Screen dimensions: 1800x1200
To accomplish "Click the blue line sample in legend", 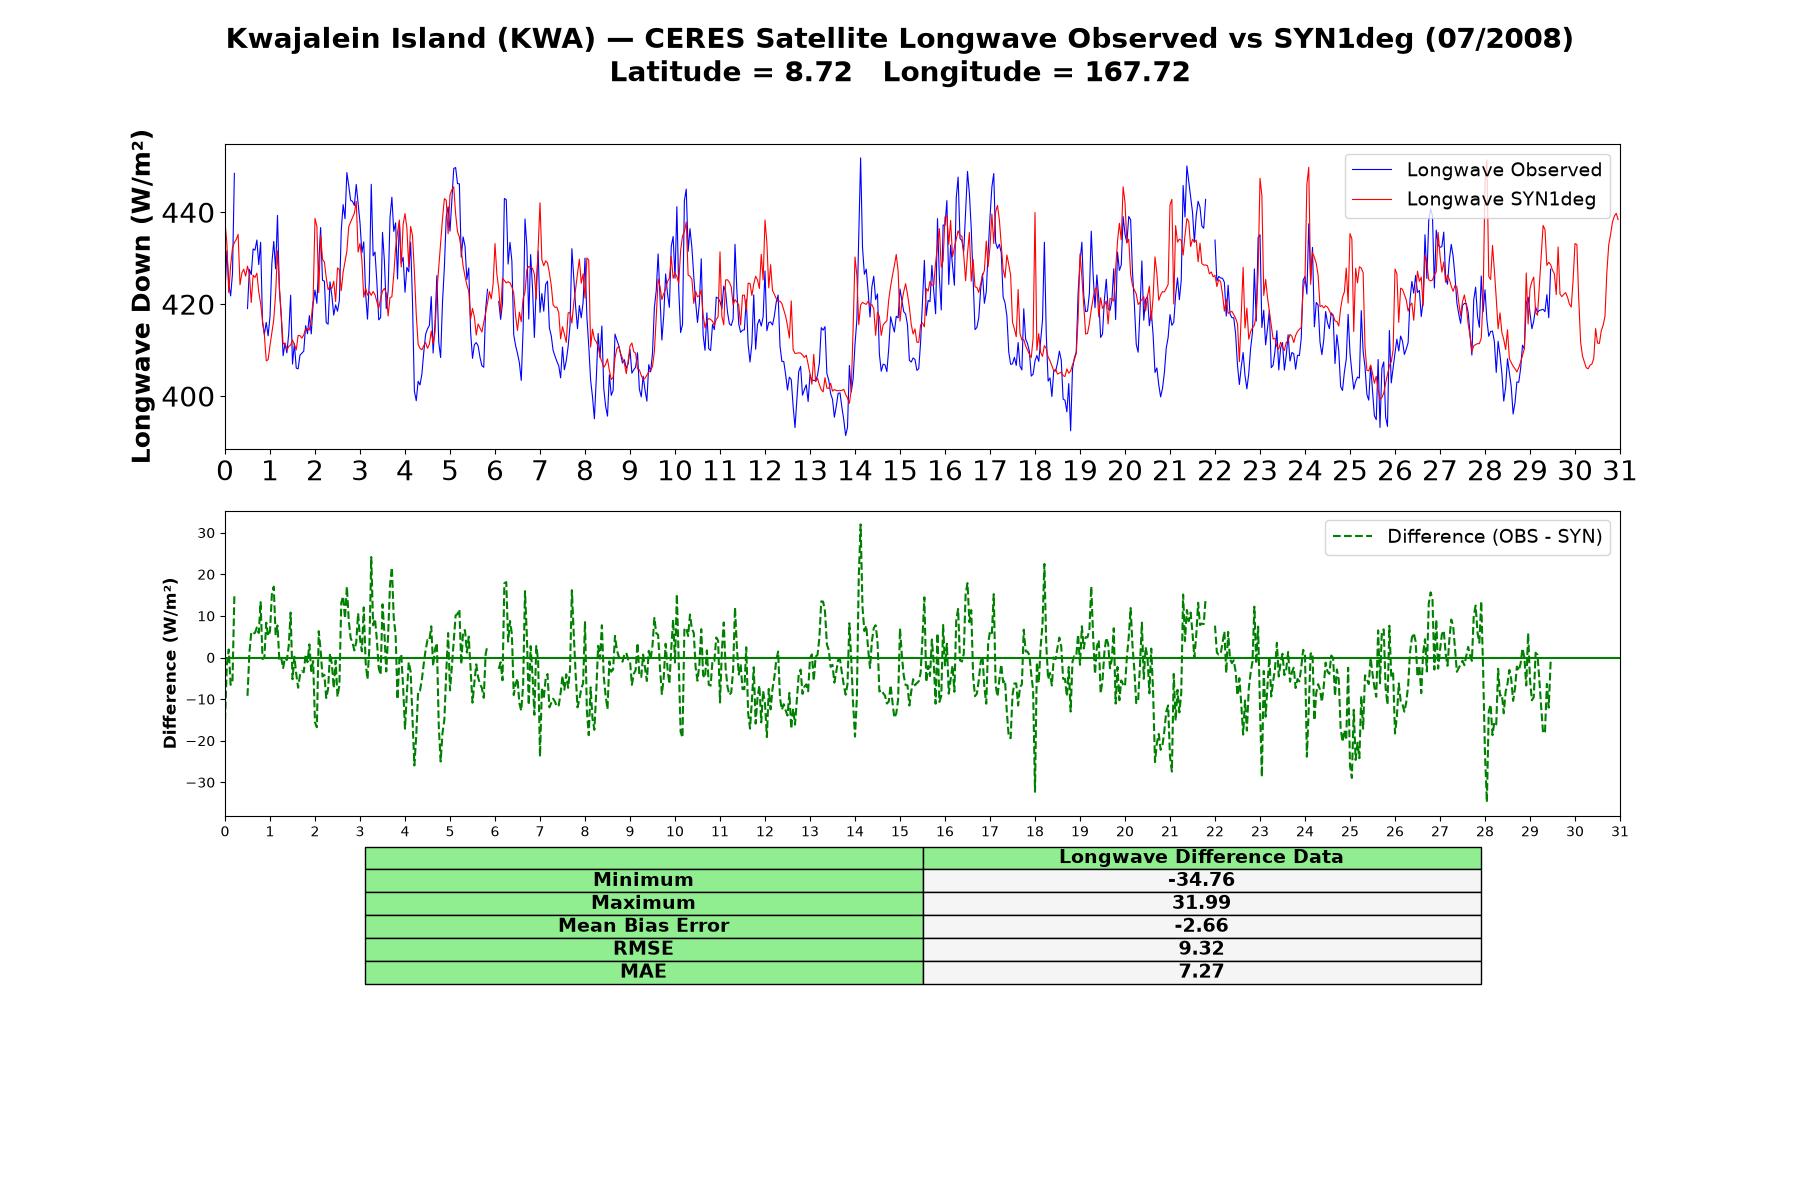I will pos(1371,170).
